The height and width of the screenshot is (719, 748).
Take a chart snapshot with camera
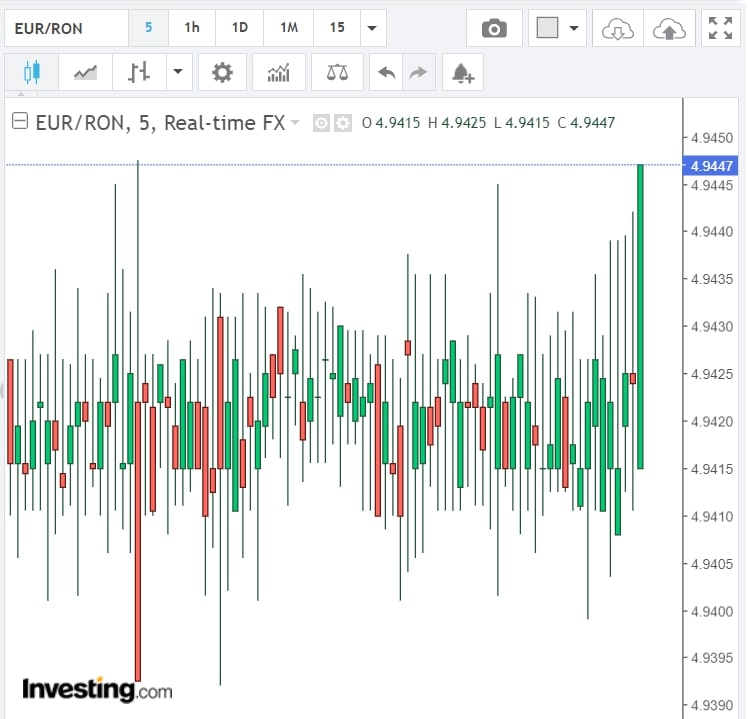[x=494, y=28]
